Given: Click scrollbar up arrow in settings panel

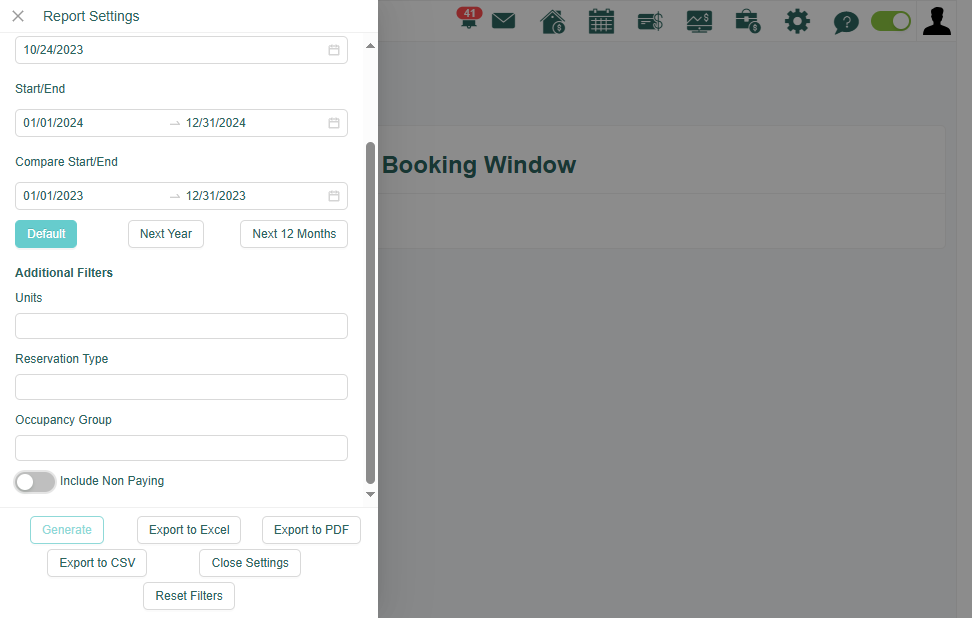Looking at the screenshot, I should (370, 46).
